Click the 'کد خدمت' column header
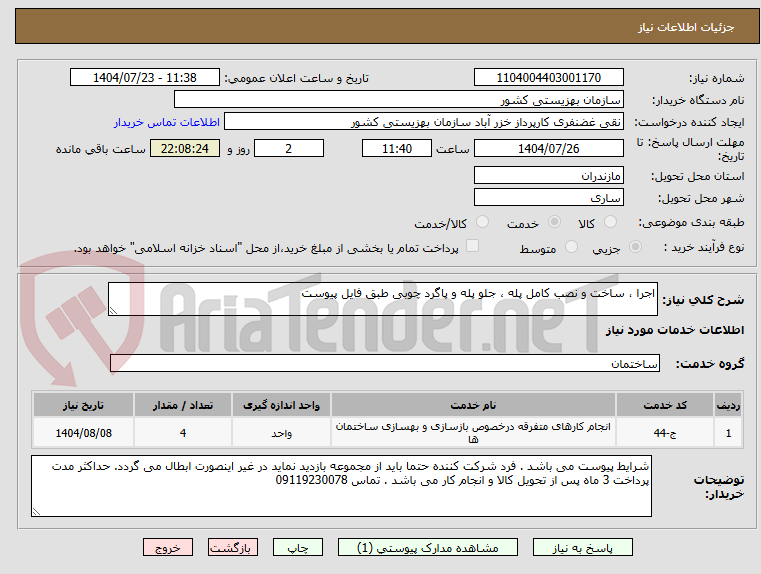The width and height of the screenshot is (761, 574). pyautogui.click(x=665, y=405)
